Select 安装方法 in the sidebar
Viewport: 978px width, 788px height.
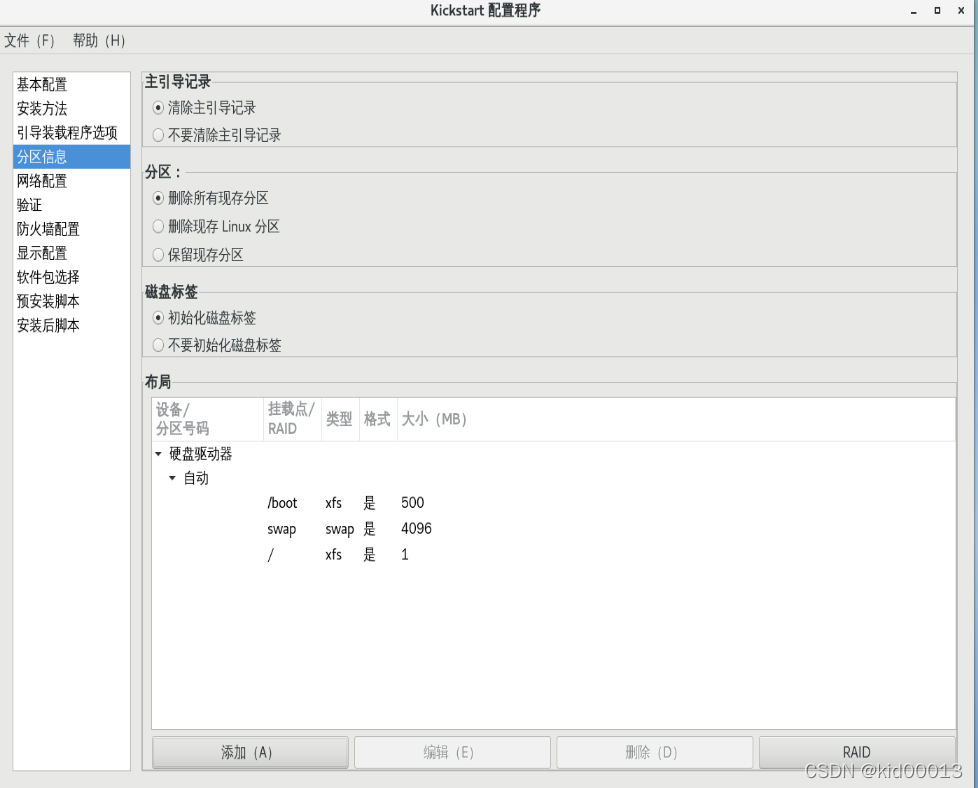71,109
